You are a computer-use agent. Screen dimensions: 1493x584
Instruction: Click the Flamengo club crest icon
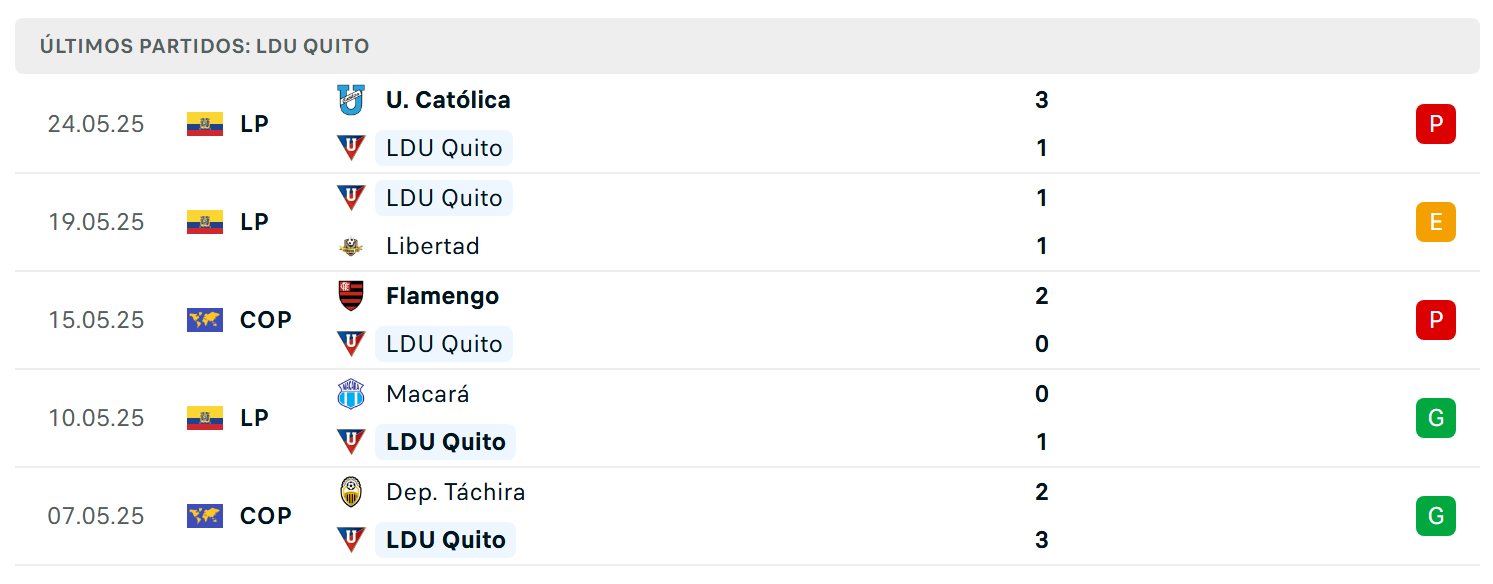(x=351, y=296)
